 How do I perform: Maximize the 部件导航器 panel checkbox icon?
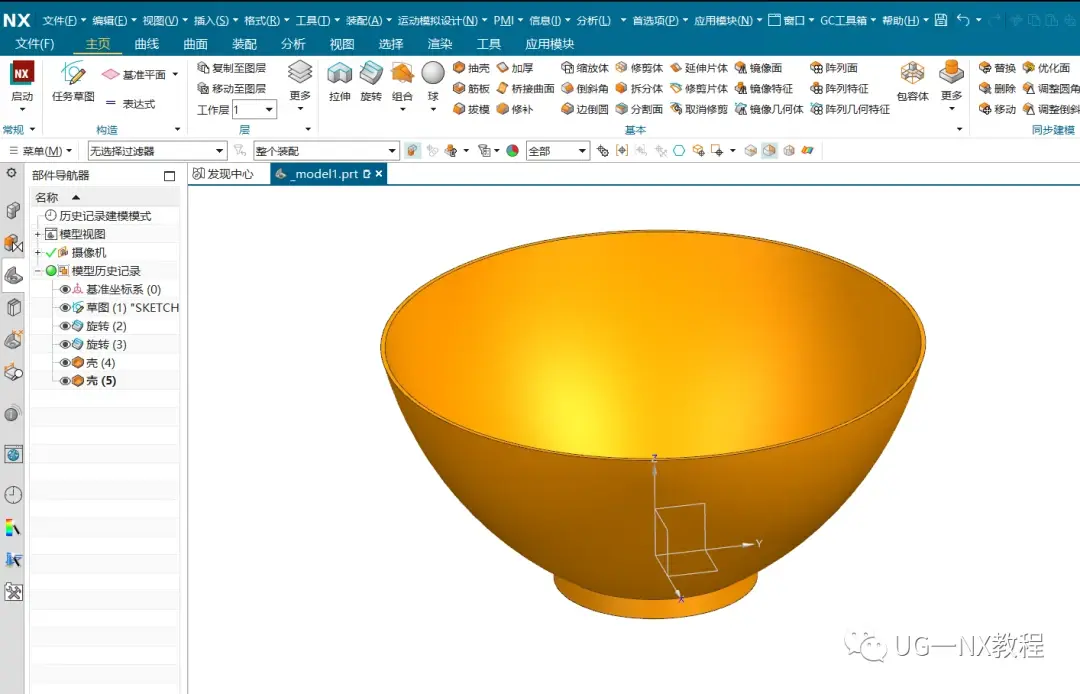coord(169,176)
